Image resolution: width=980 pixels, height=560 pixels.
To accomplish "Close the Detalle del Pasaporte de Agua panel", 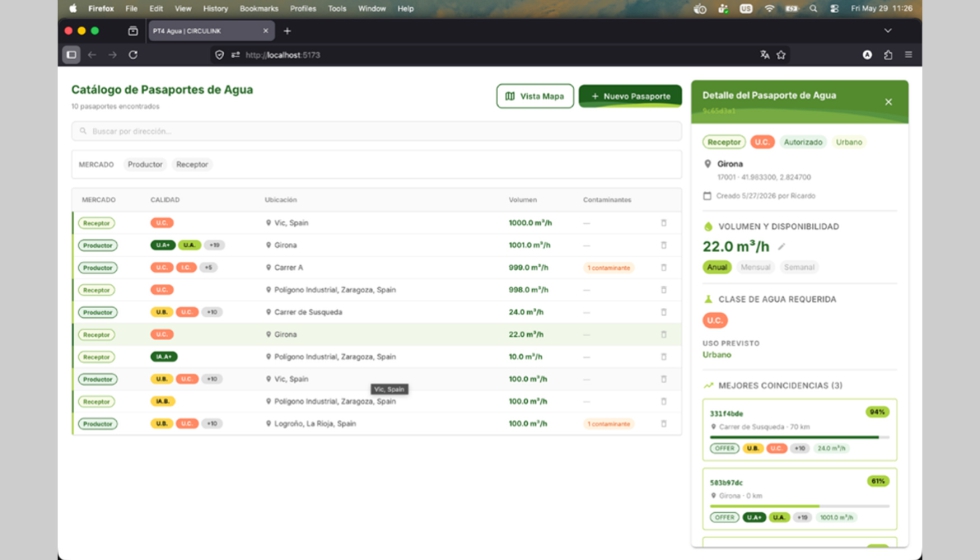I will pos(888,102).
